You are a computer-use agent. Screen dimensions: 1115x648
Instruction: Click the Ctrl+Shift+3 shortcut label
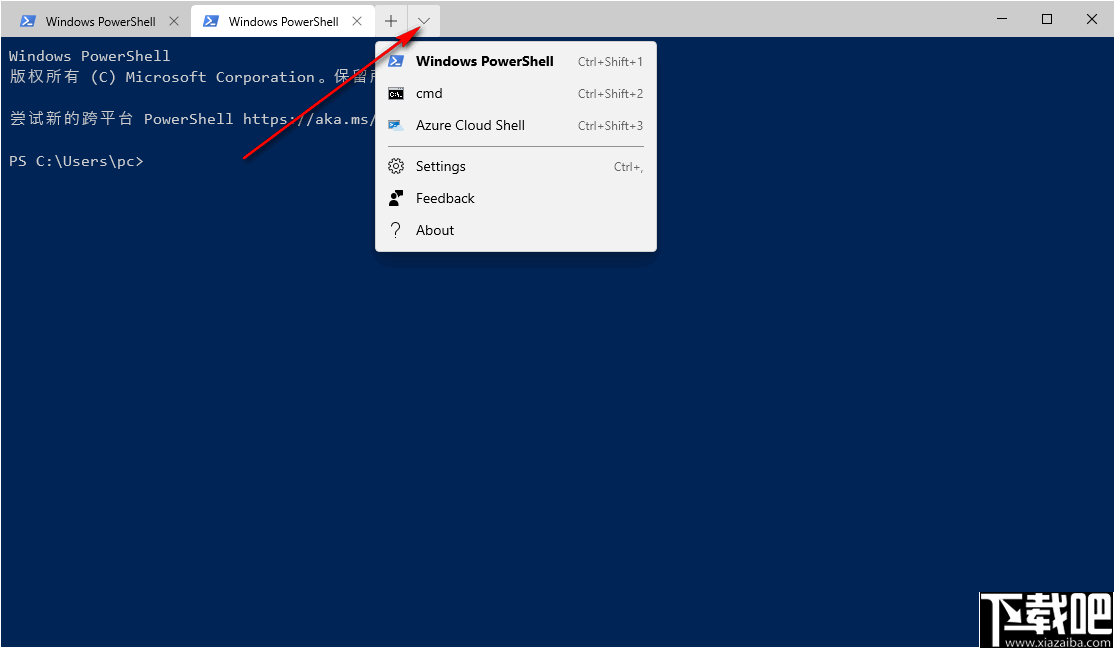pyautogui.click(x=610, y=126)
